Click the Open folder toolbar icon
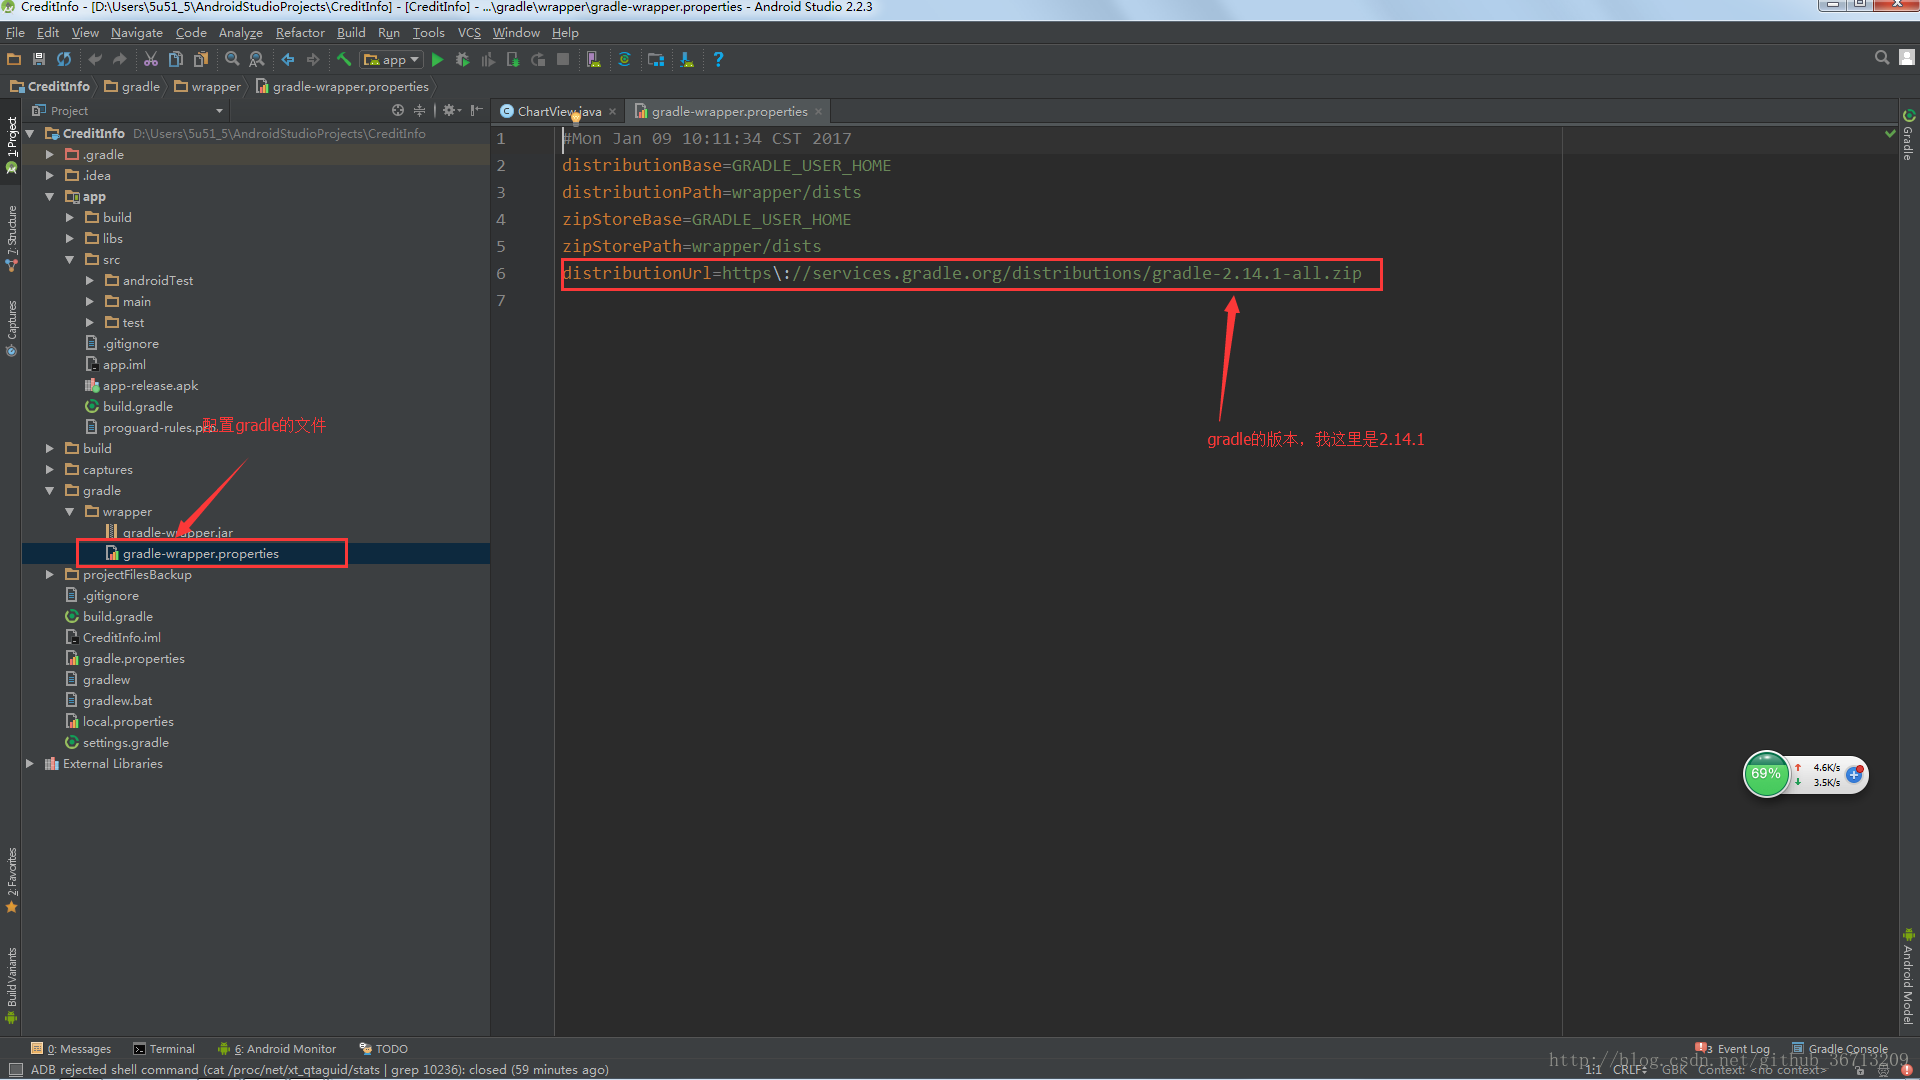The width and height of the screenshot is (1920, 1080). [14, 60]
